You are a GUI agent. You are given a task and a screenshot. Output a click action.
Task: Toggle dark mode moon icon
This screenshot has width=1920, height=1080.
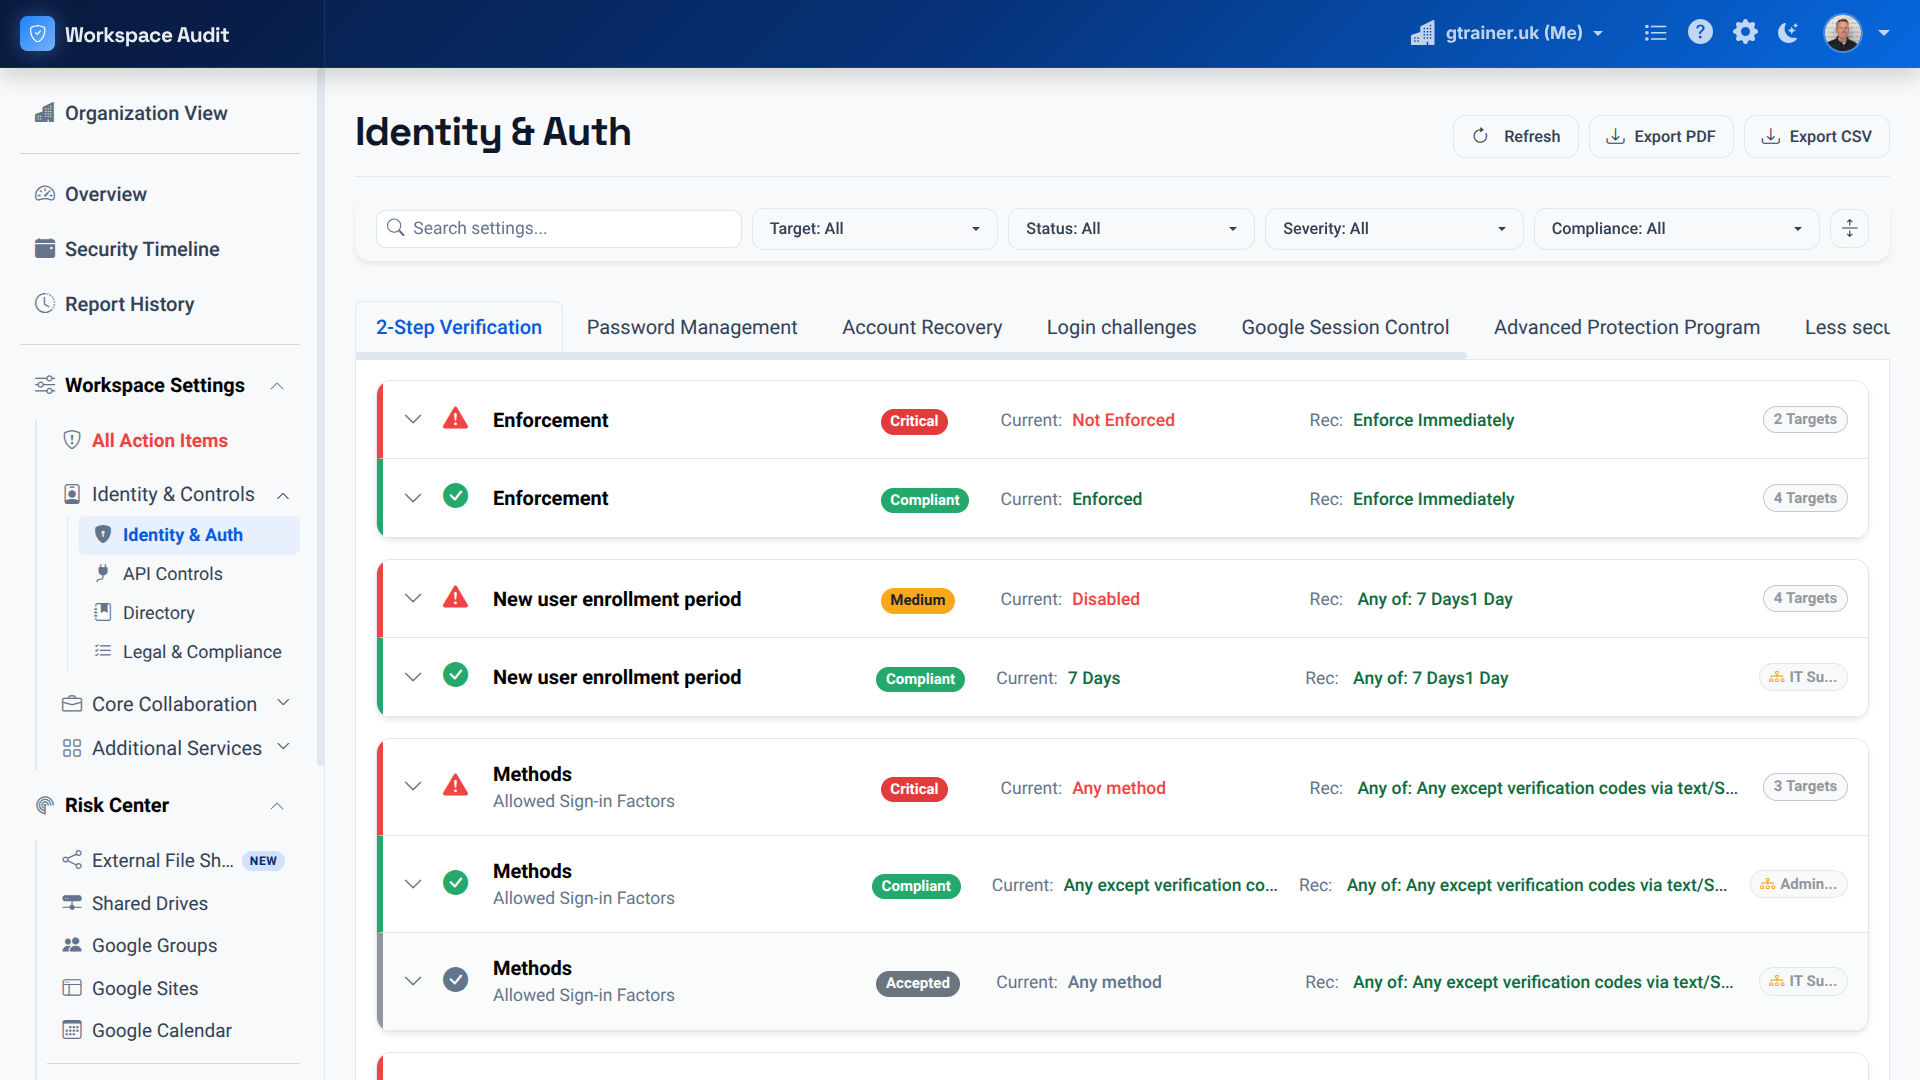click(1789, 33)
